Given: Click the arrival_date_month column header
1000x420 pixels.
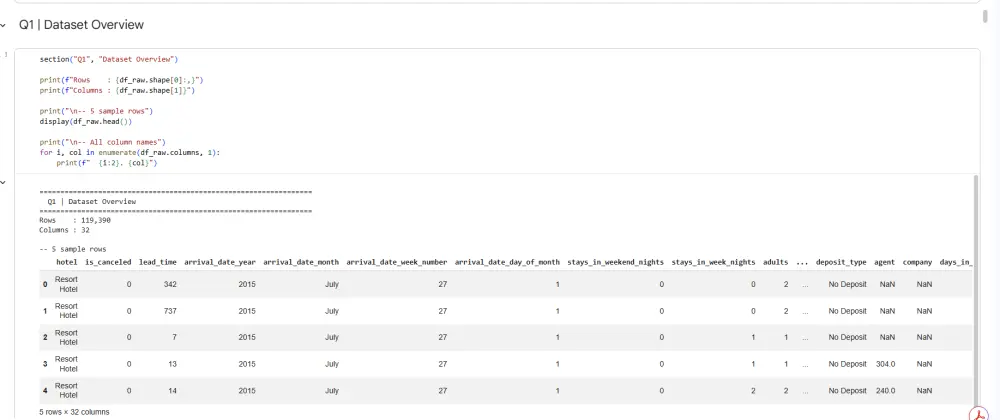Looking at the screenshot, I should tap(301, 262).
